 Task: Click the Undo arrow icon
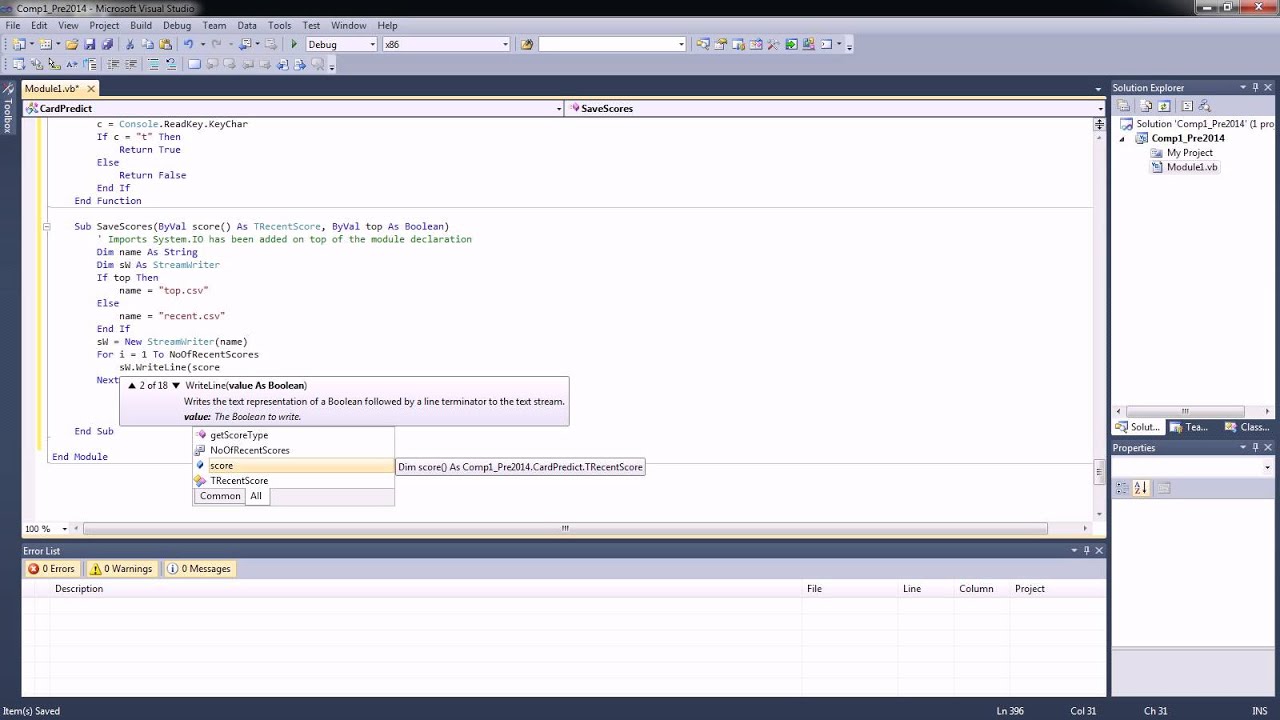[x=188, y=44]
